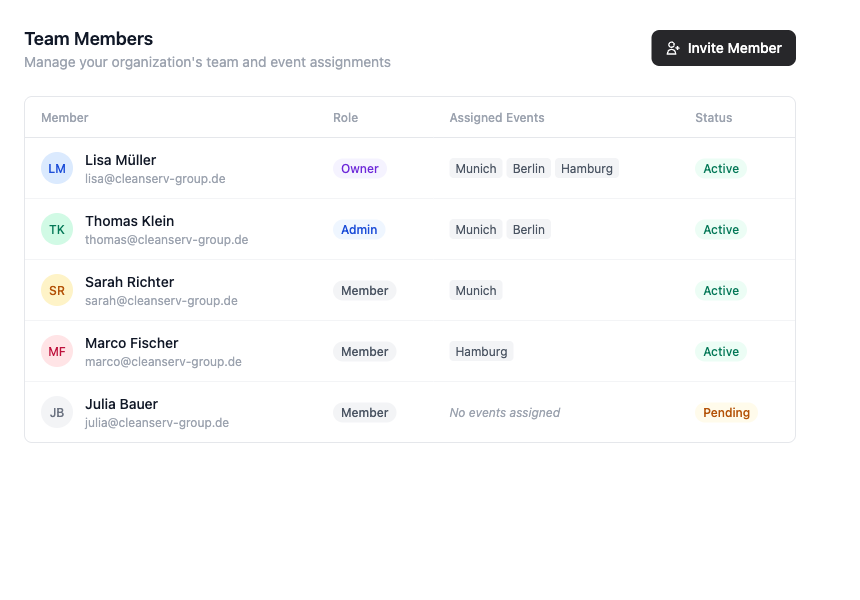Click the add-user icon on Invite Member
The height and width of the screenshot is (600, 860).
tap(673, 48)
